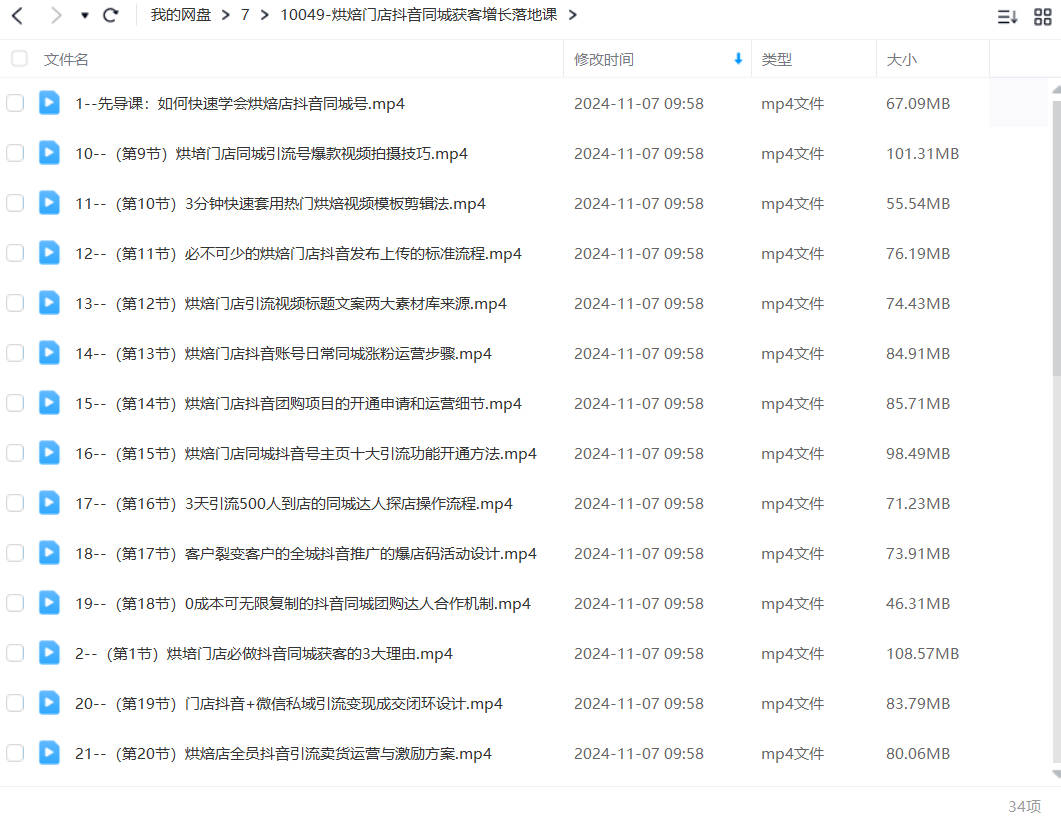The image size is (1061, 819).
Task: Click video icon of 16--(第15节) file
Action: coord(49,453)
